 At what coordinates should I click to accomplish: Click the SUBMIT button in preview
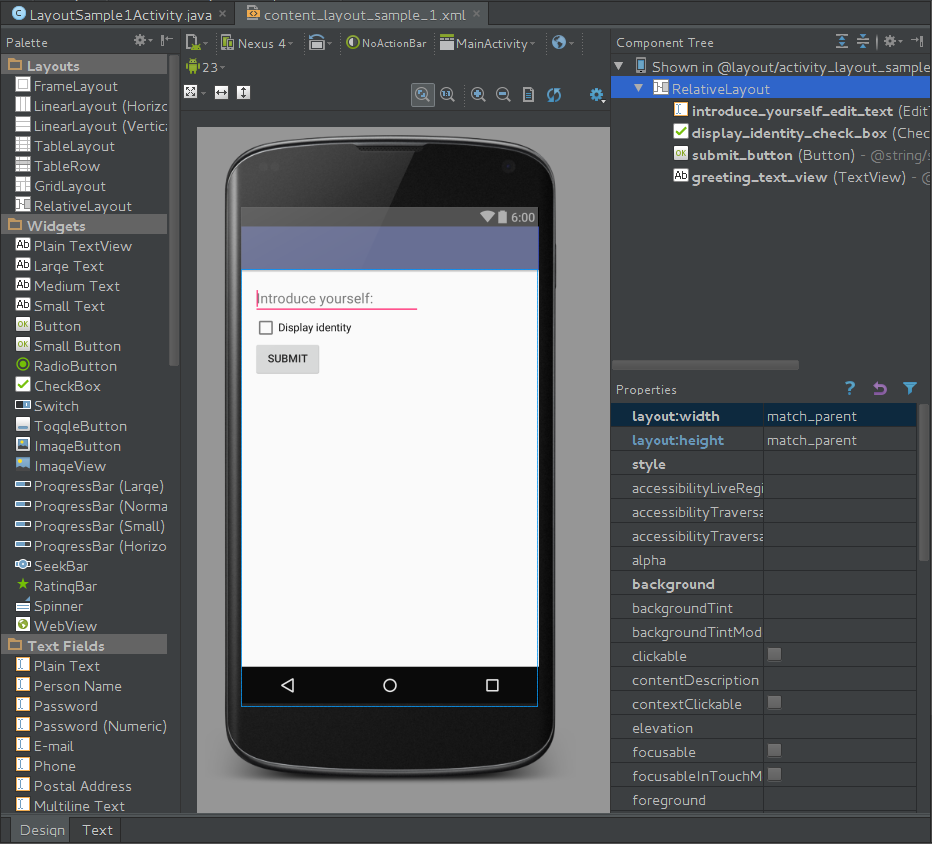[288, 359]
